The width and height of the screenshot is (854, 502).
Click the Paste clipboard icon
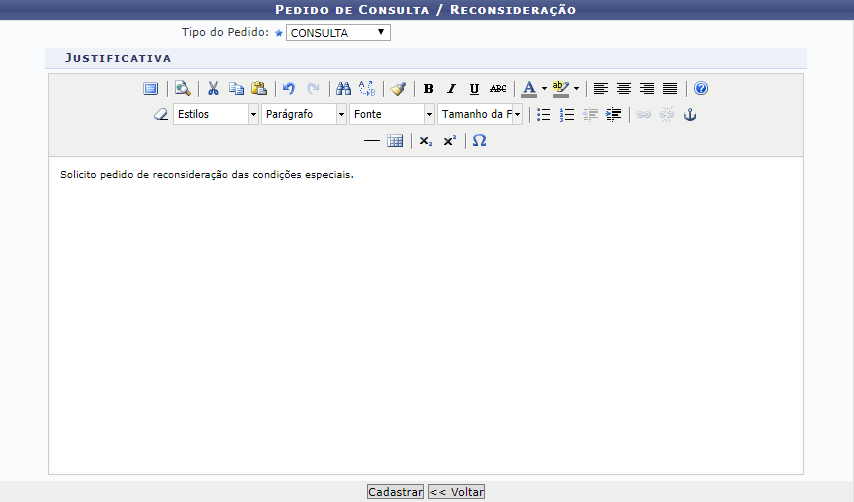[x=259, y=89]
